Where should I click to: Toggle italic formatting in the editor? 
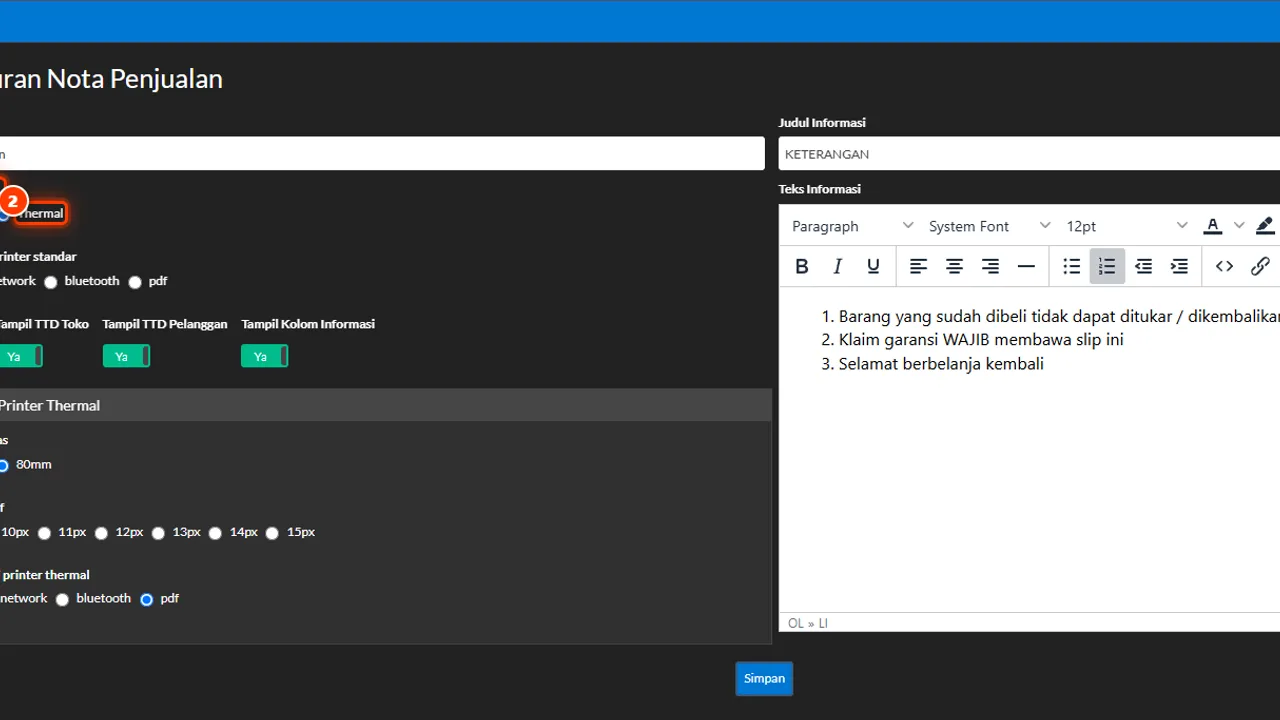pos(837,266)
